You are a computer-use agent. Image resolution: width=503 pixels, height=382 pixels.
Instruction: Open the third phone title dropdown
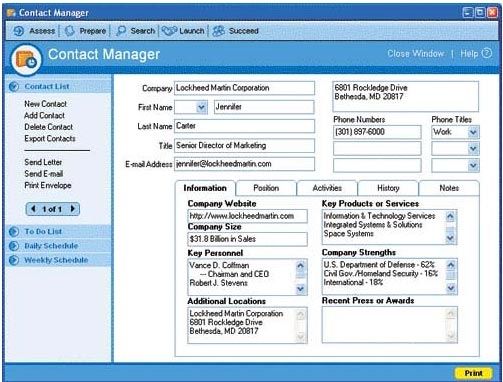[x=473, y=165]
